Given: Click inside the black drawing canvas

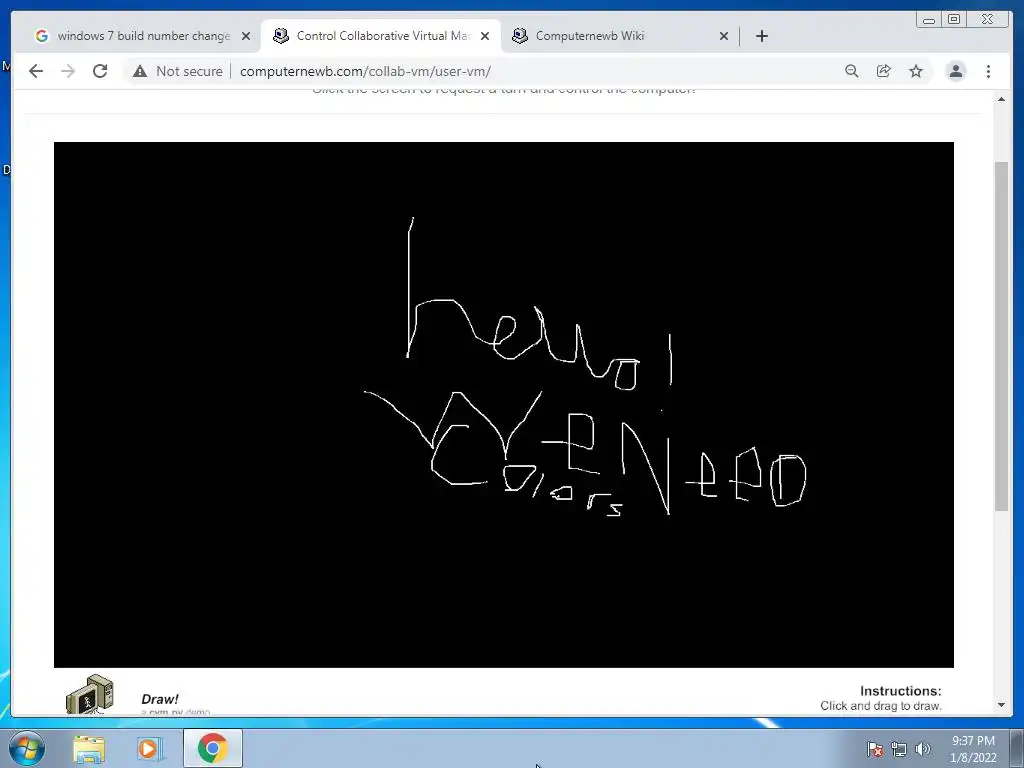Looking at the screenshot, I should (x=504, y=405).
